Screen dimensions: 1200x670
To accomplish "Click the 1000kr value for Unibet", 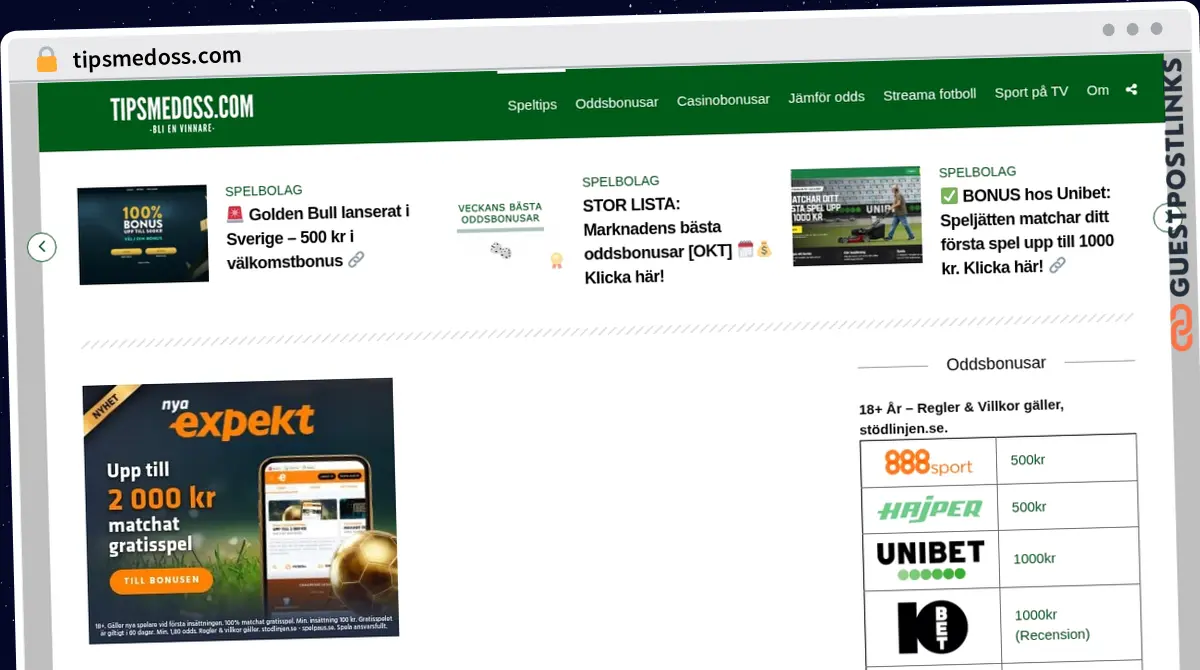I will 1035,558.
